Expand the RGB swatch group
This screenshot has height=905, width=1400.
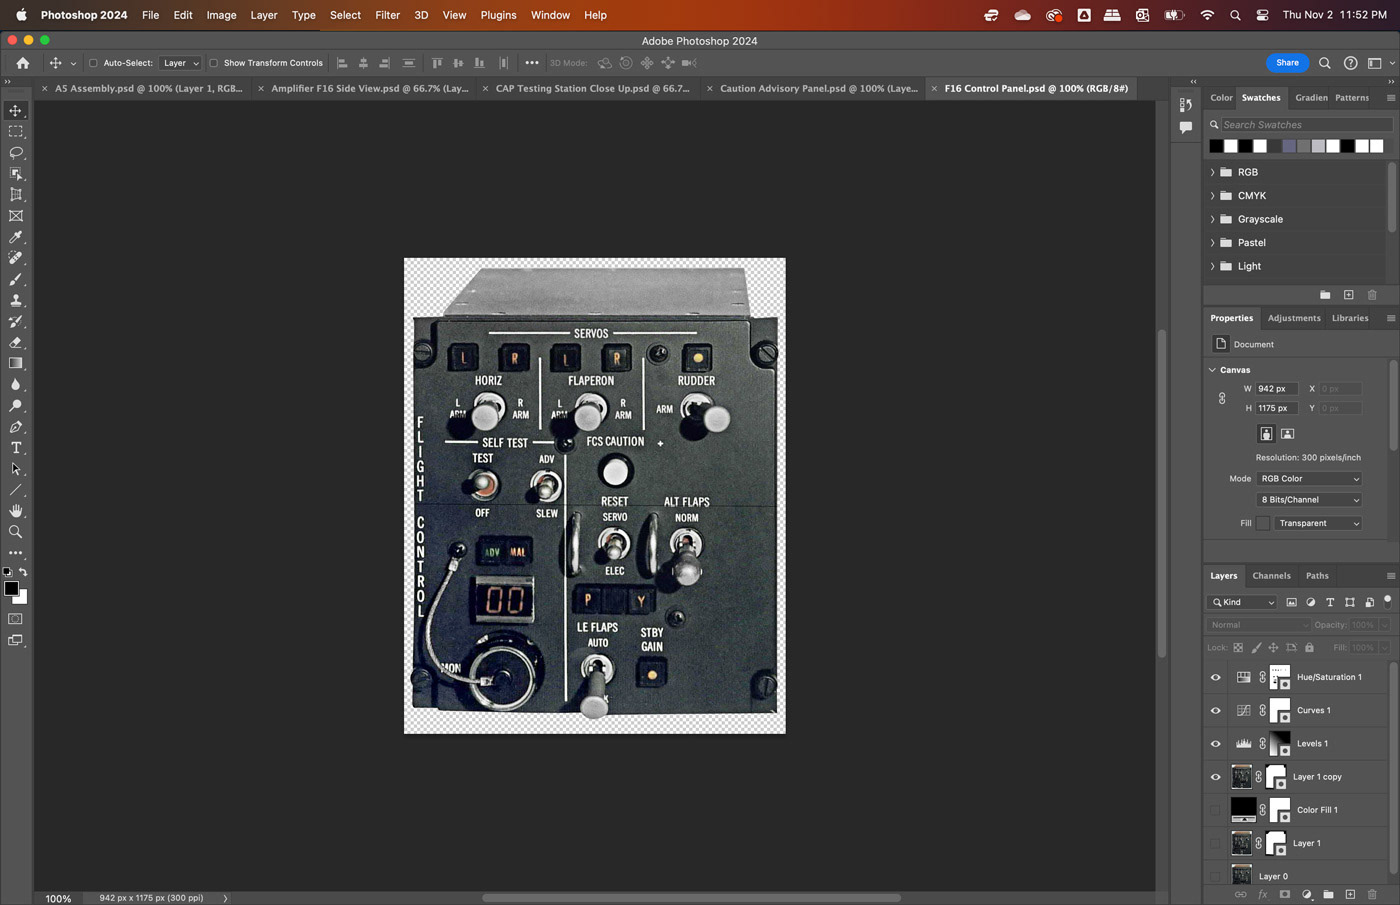[x=1213, y=172]
